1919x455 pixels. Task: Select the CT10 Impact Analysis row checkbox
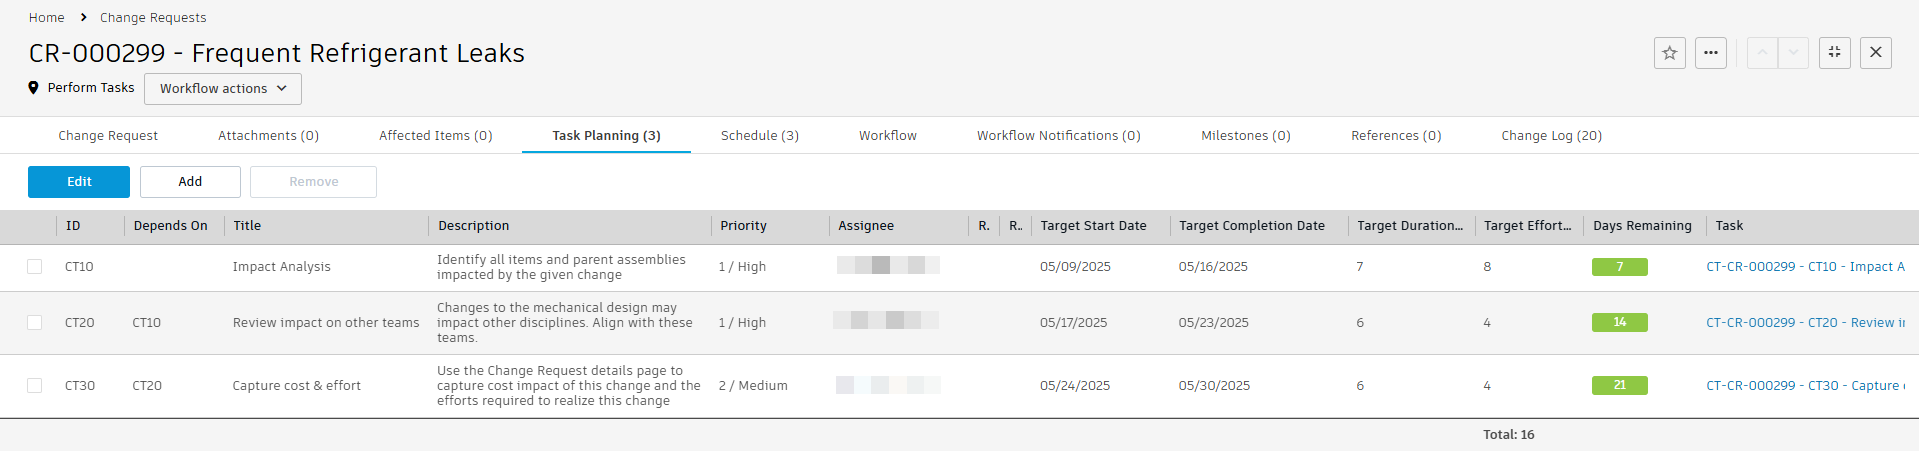[35, 267]
